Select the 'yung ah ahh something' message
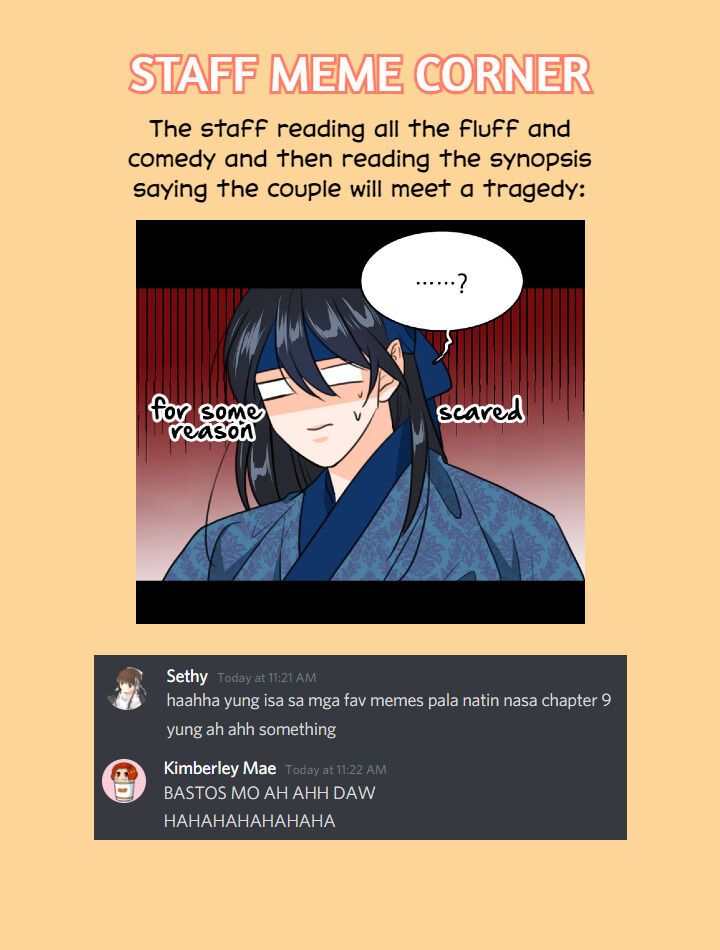This screenshot has height=950, width=720. click(x=251, y=729)
